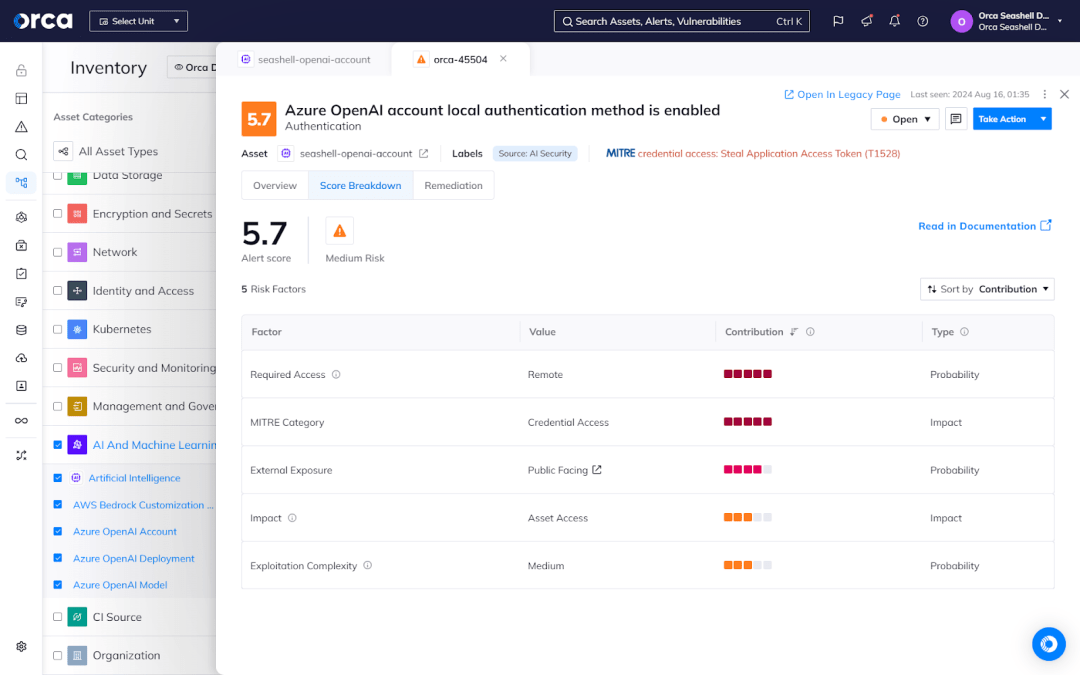Open the dashboard layout sidebar icon
Screen dimensions: 1080x675
click(x=21, y=98)
